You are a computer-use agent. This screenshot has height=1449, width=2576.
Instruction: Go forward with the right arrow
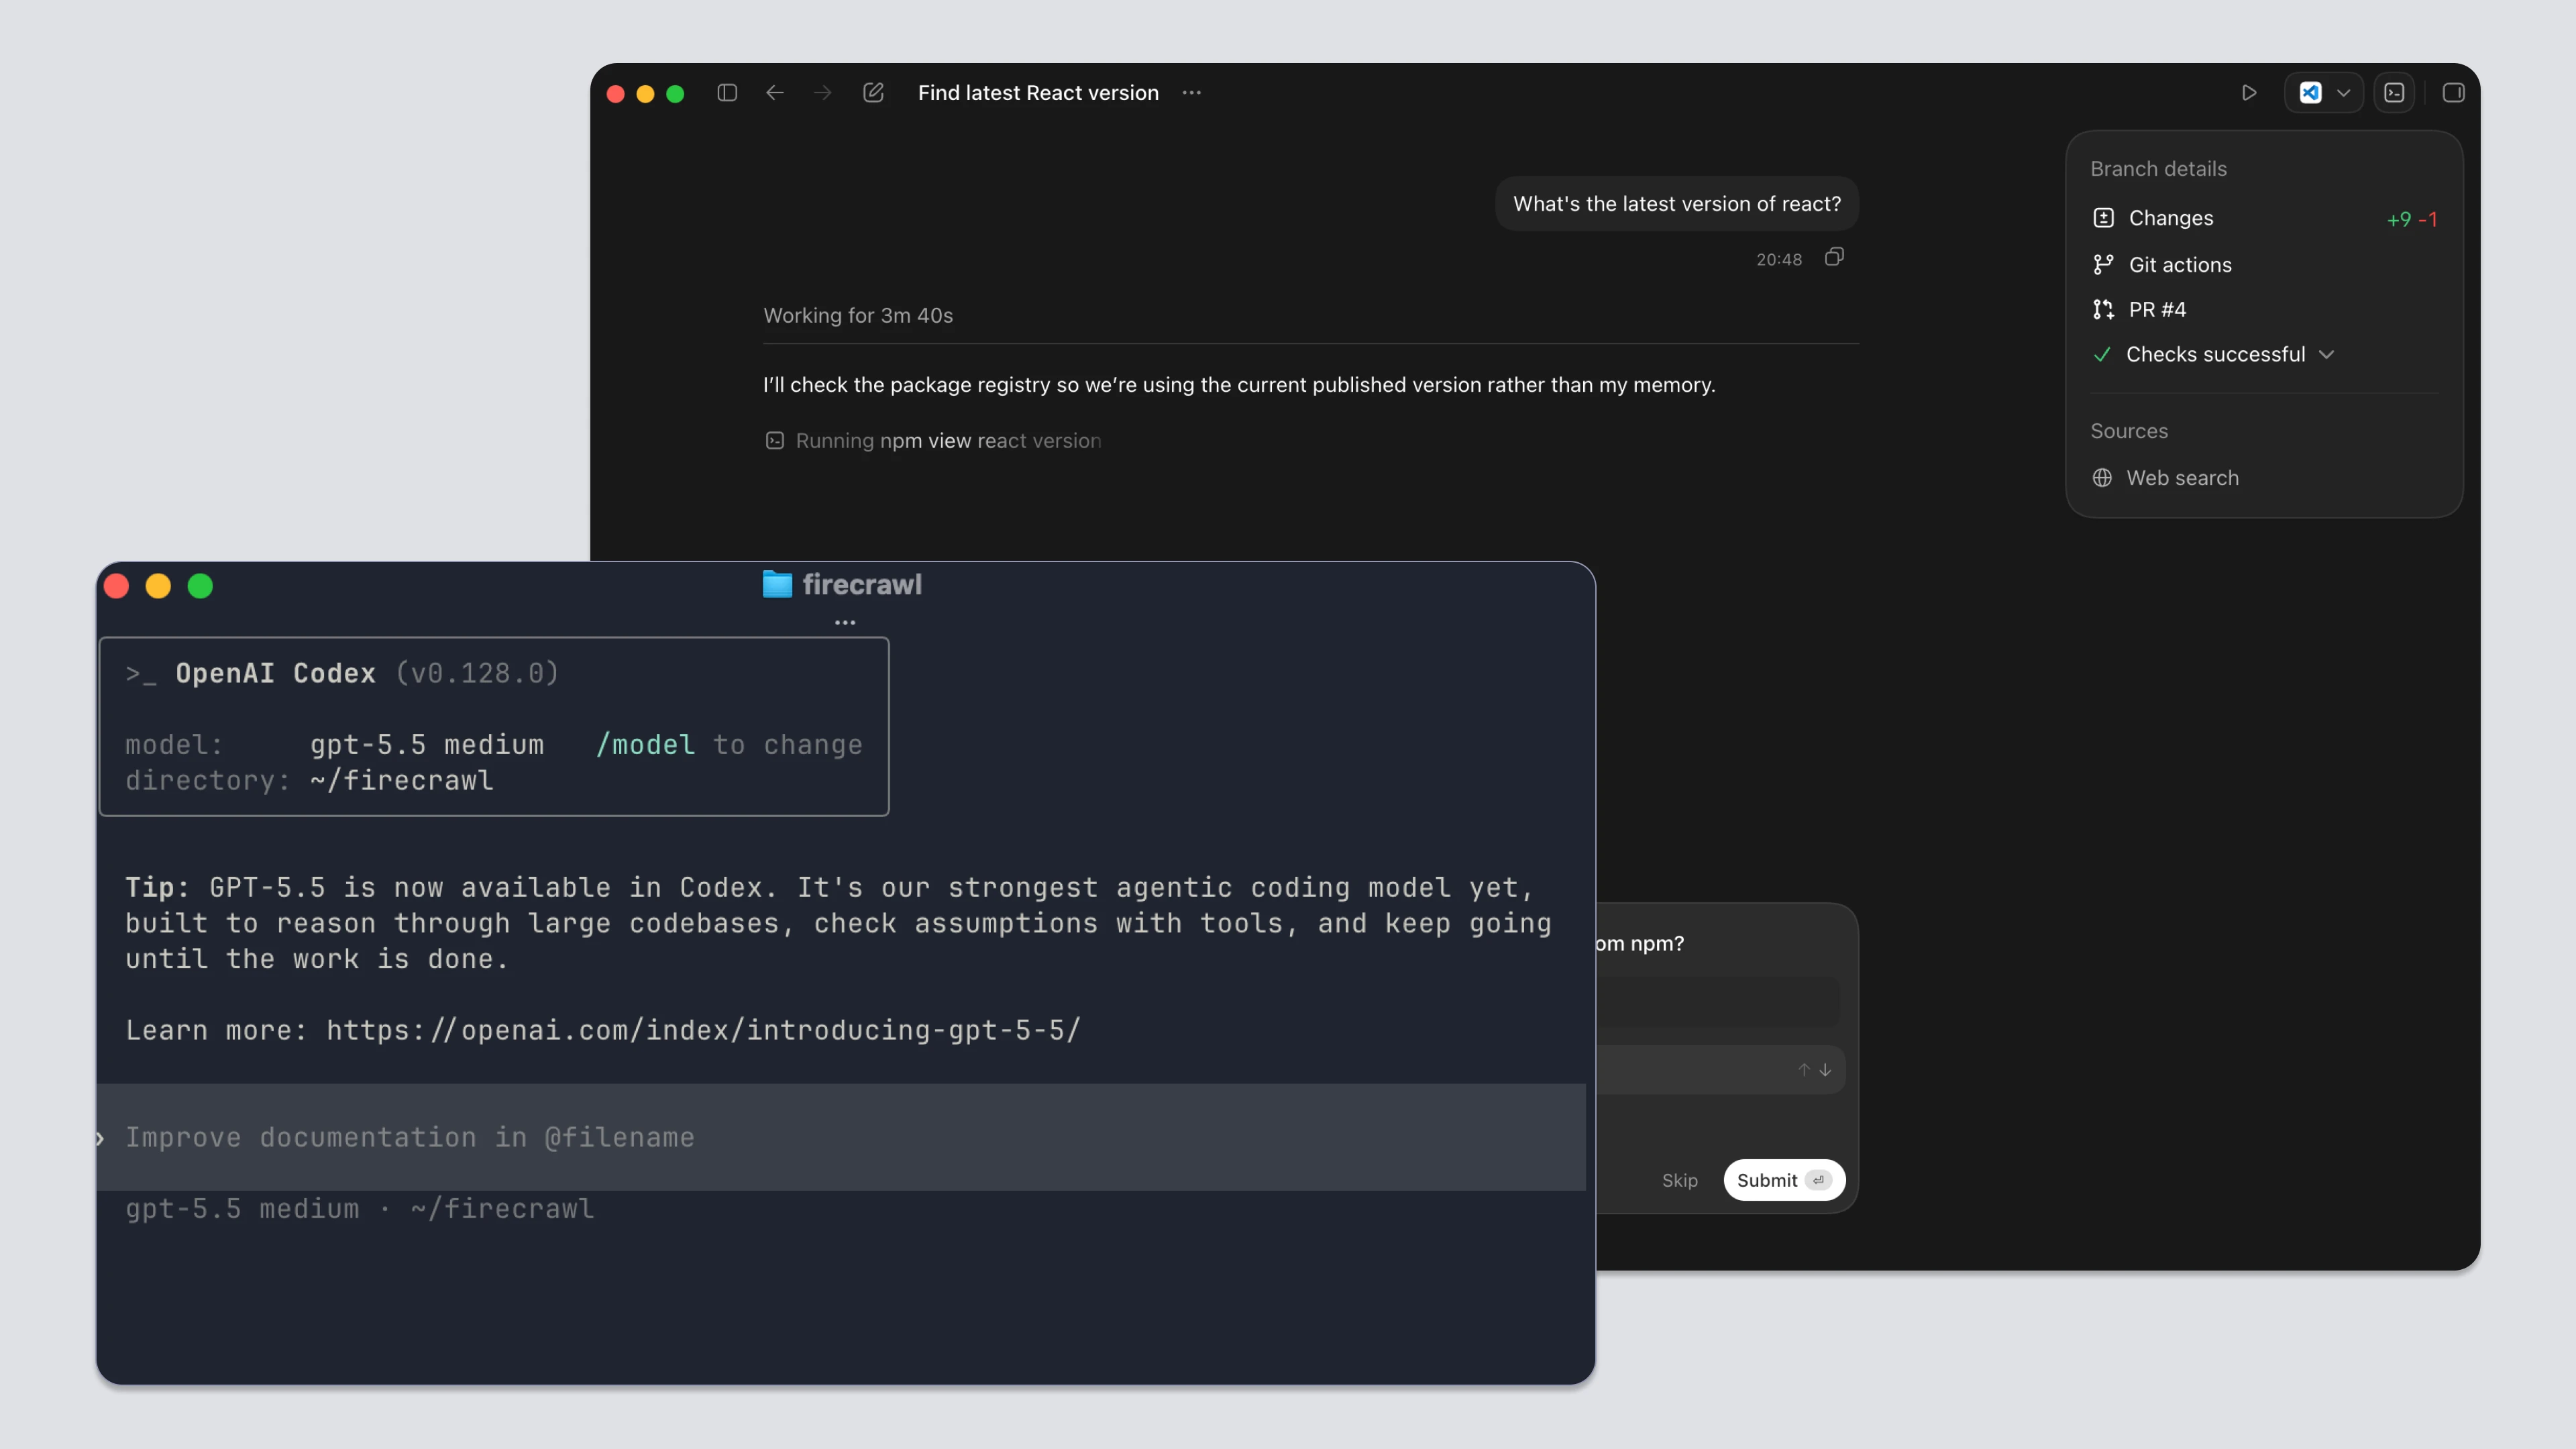pos(823,93)
